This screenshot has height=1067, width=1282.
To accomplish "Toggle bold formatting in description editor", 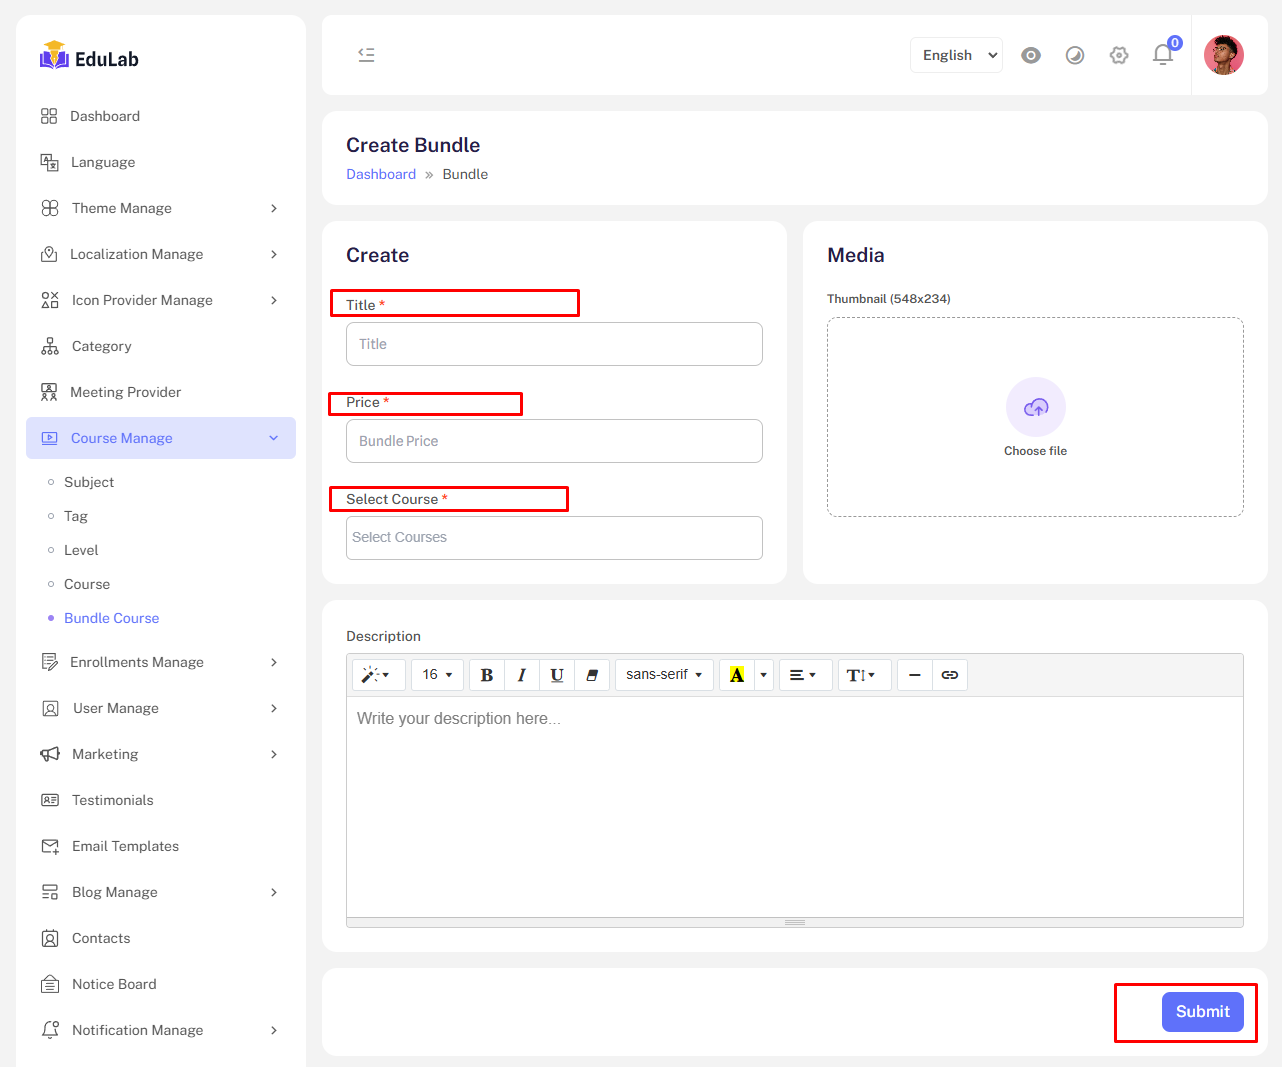I will pos(487,675).
